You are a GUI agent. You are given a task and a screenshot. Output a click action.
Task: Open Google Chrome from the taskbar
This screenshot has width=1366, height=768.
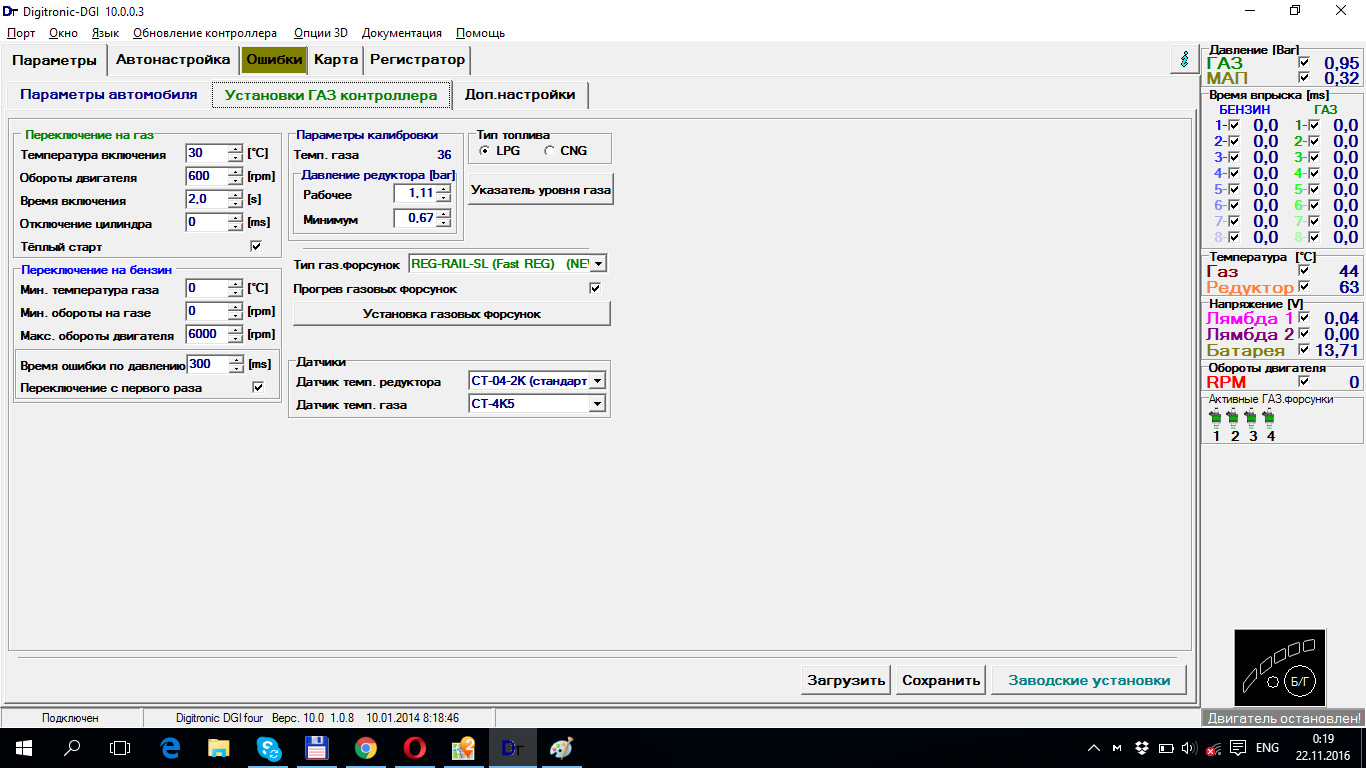[x=366, y=747]
